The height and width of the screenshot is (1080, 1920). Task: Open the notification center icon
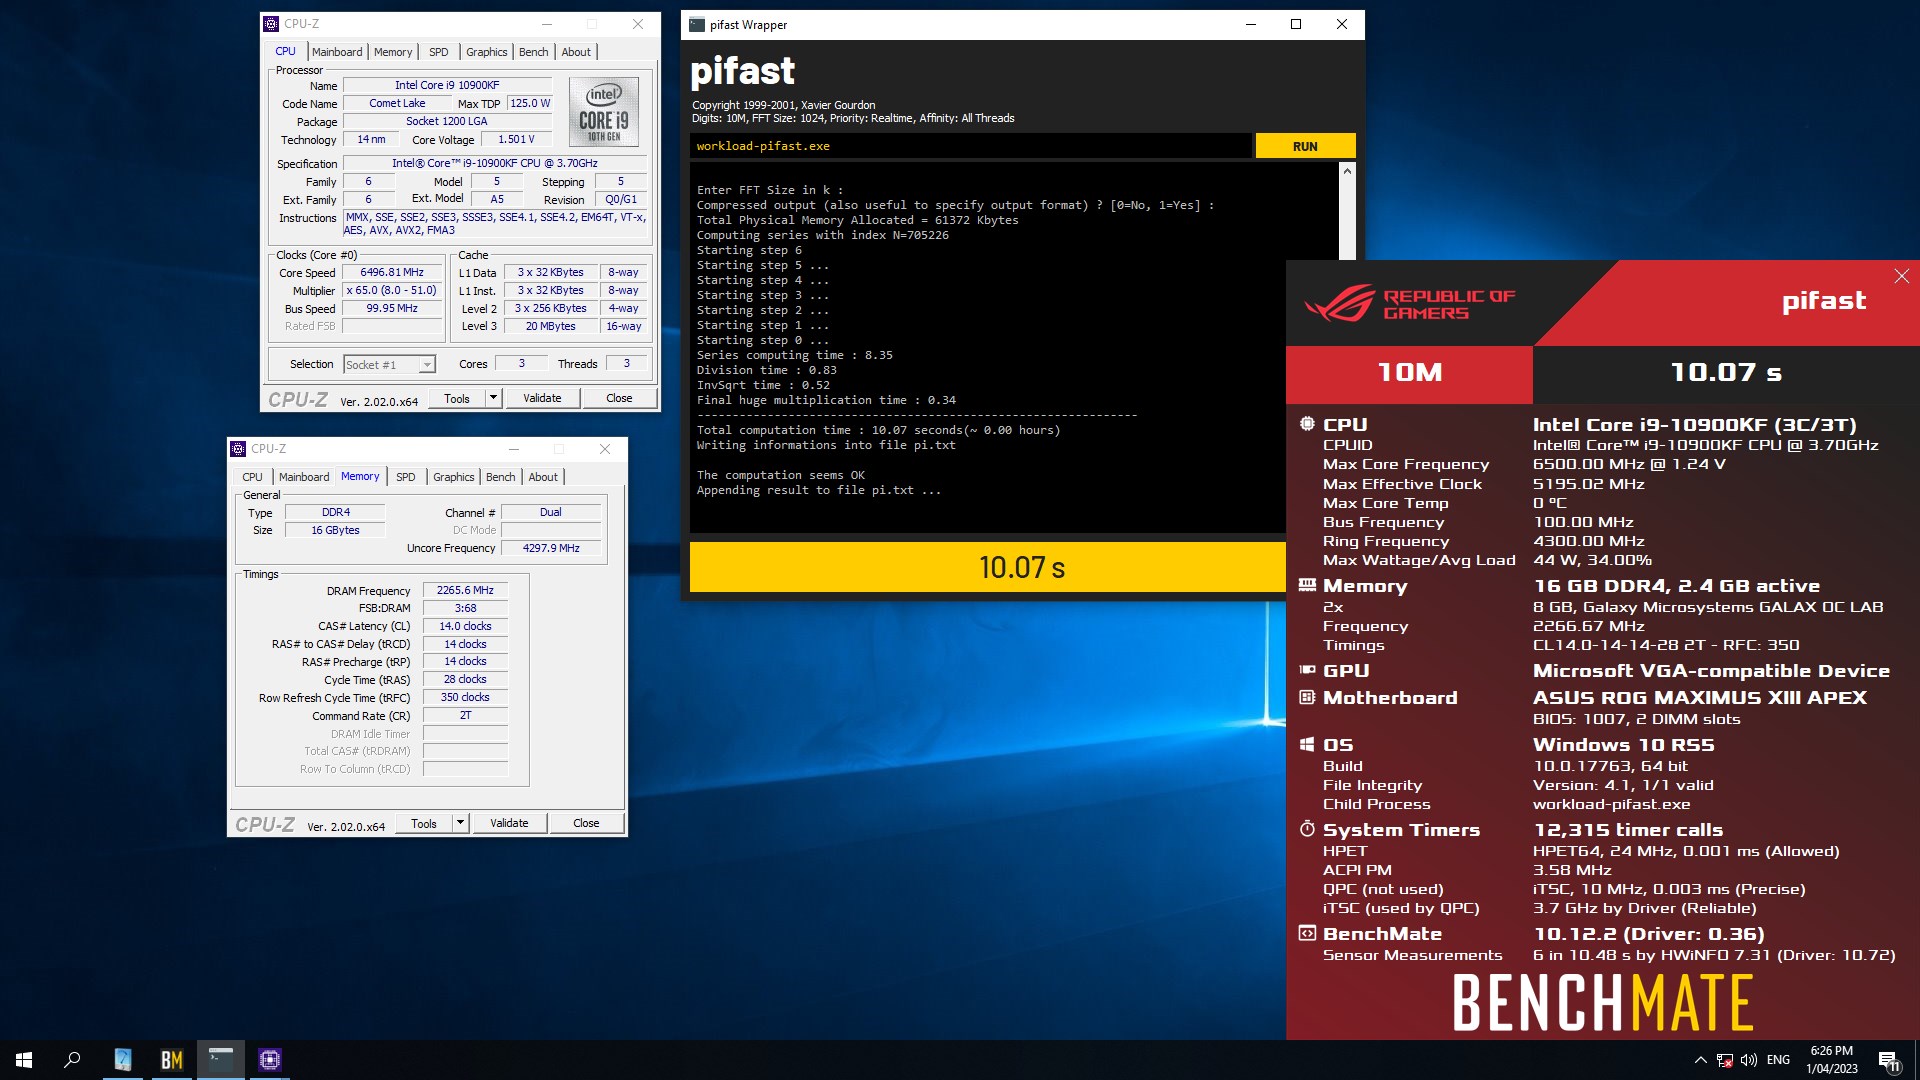click(x=1889, y=1060)
